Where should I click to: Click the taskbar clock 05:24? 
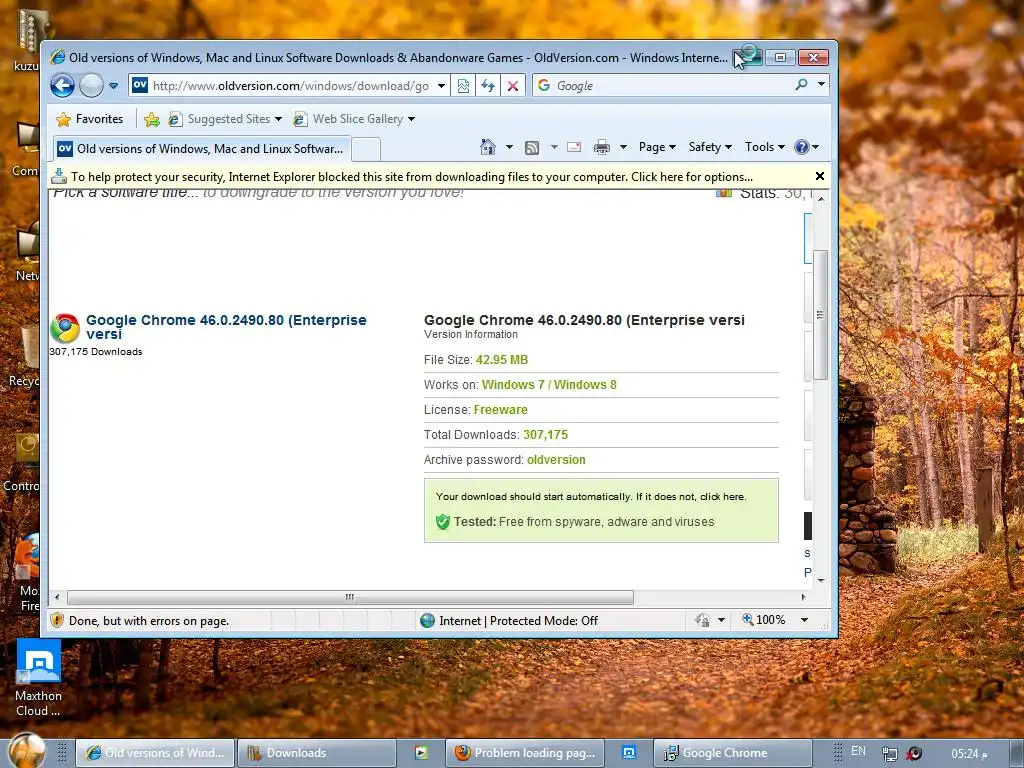[969, 754]
